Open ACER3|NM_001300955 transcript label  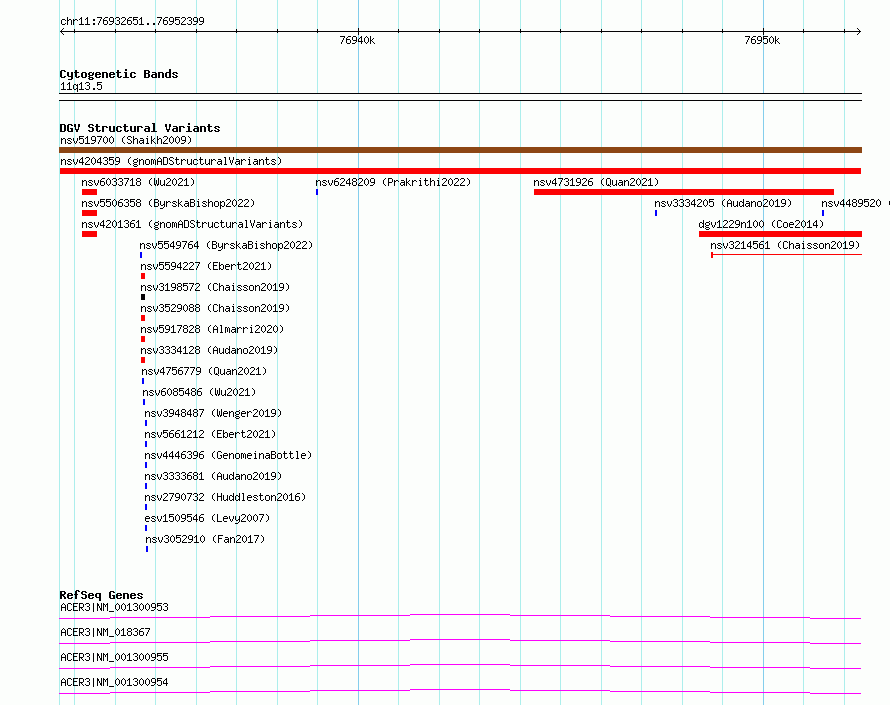pyautogui.click(x=114, y=657)
